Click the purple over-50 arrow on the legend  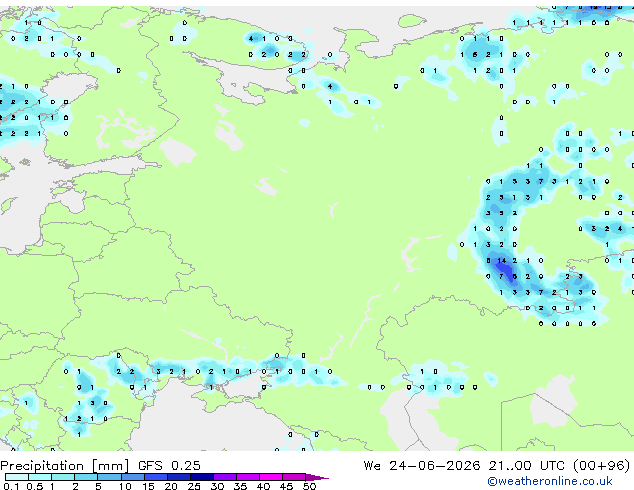[x=317, y=477]
